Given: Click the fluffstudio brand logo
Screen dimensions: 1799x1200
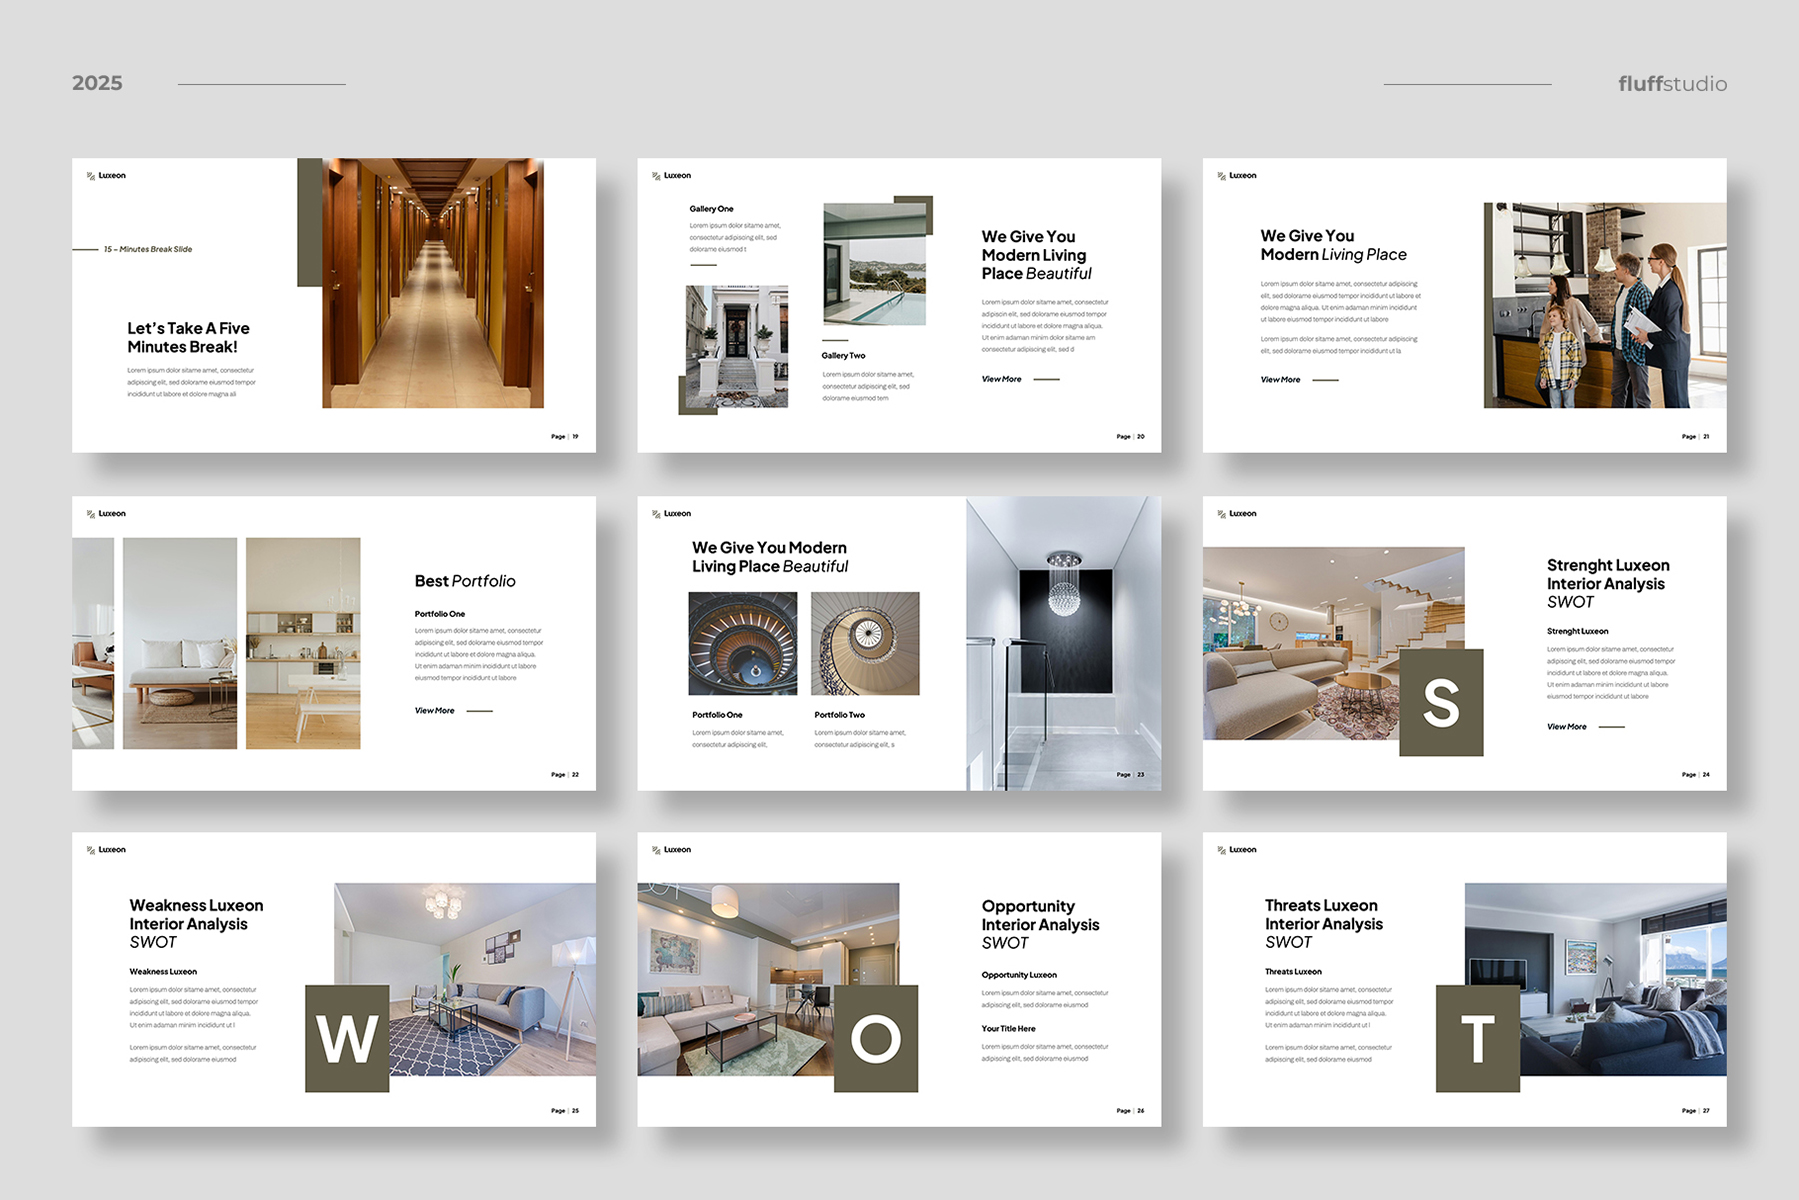Looking at the screenshot, I should 1672,84.
